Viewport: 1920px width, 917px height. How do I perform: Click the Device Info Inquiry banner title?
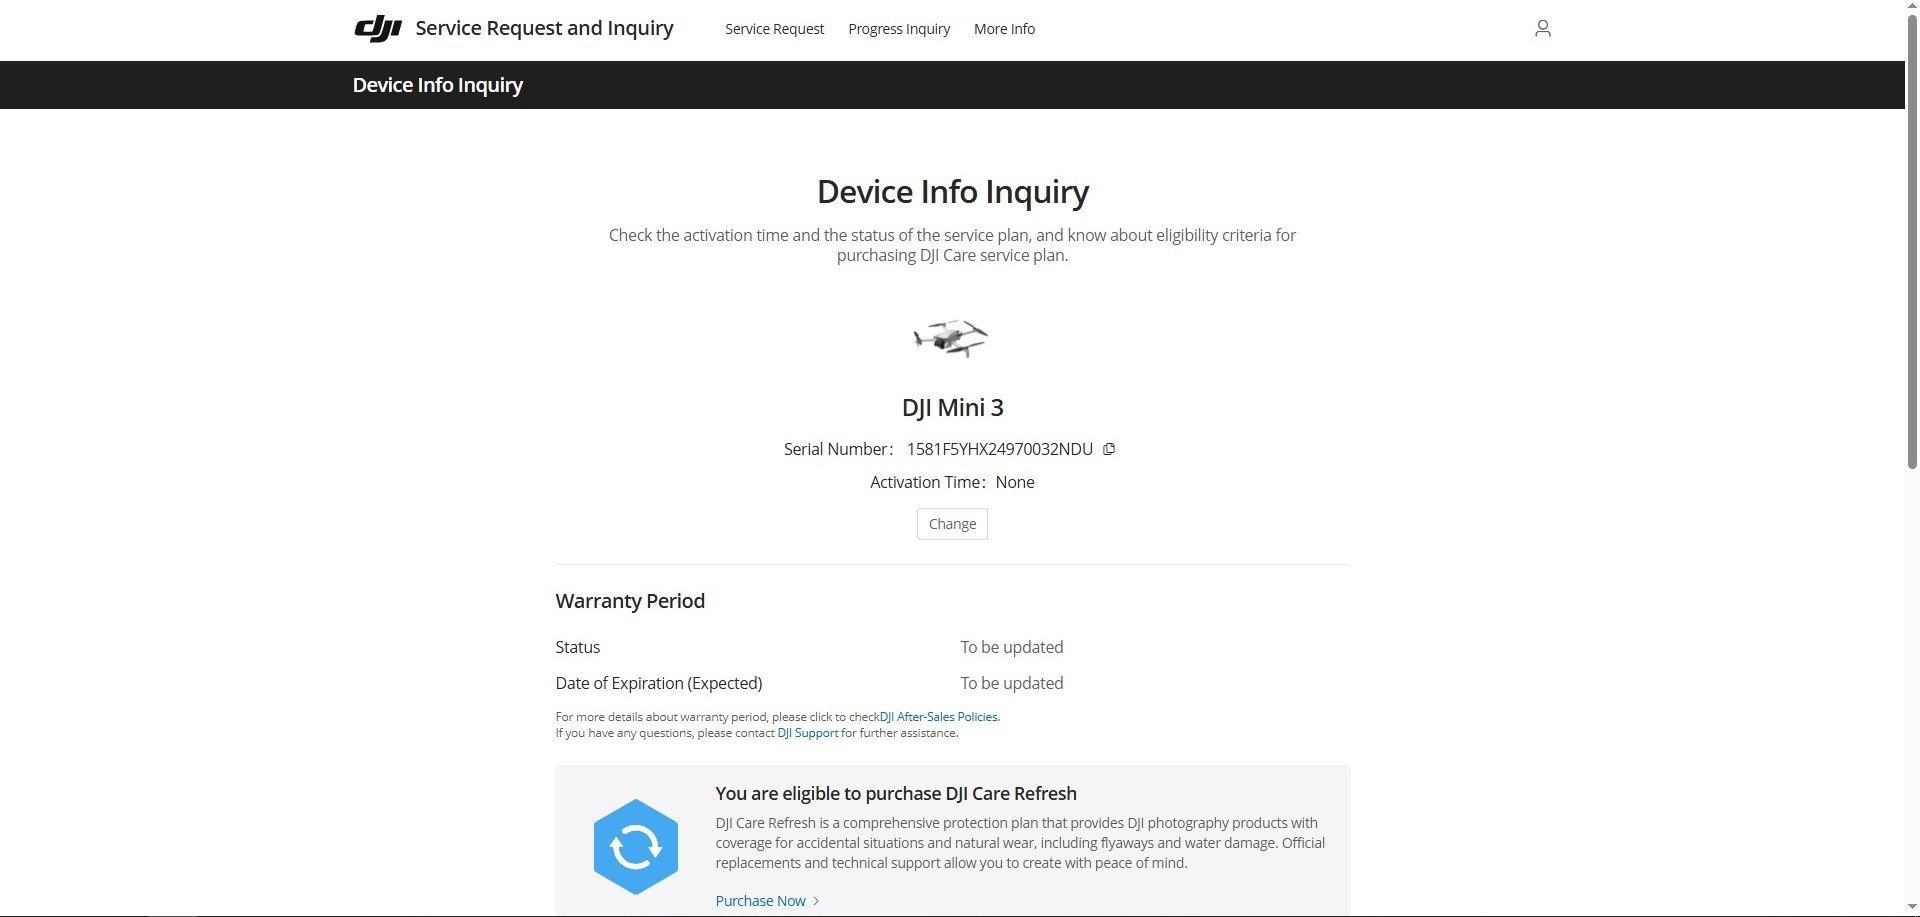(x=437, y=85)
